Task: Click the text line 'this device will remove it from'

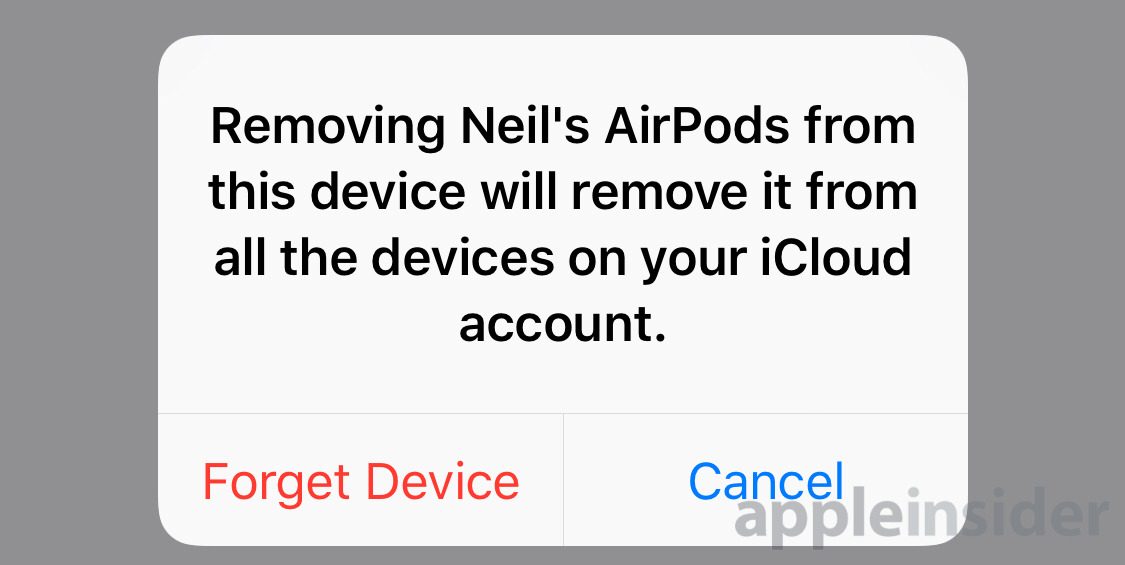Action: click(562, 193)
